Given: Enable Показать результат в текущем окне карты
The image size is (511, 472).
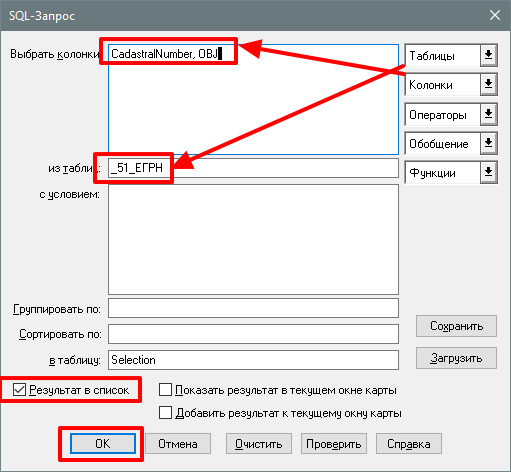Looking at the screenshot, I should (166, 390).
